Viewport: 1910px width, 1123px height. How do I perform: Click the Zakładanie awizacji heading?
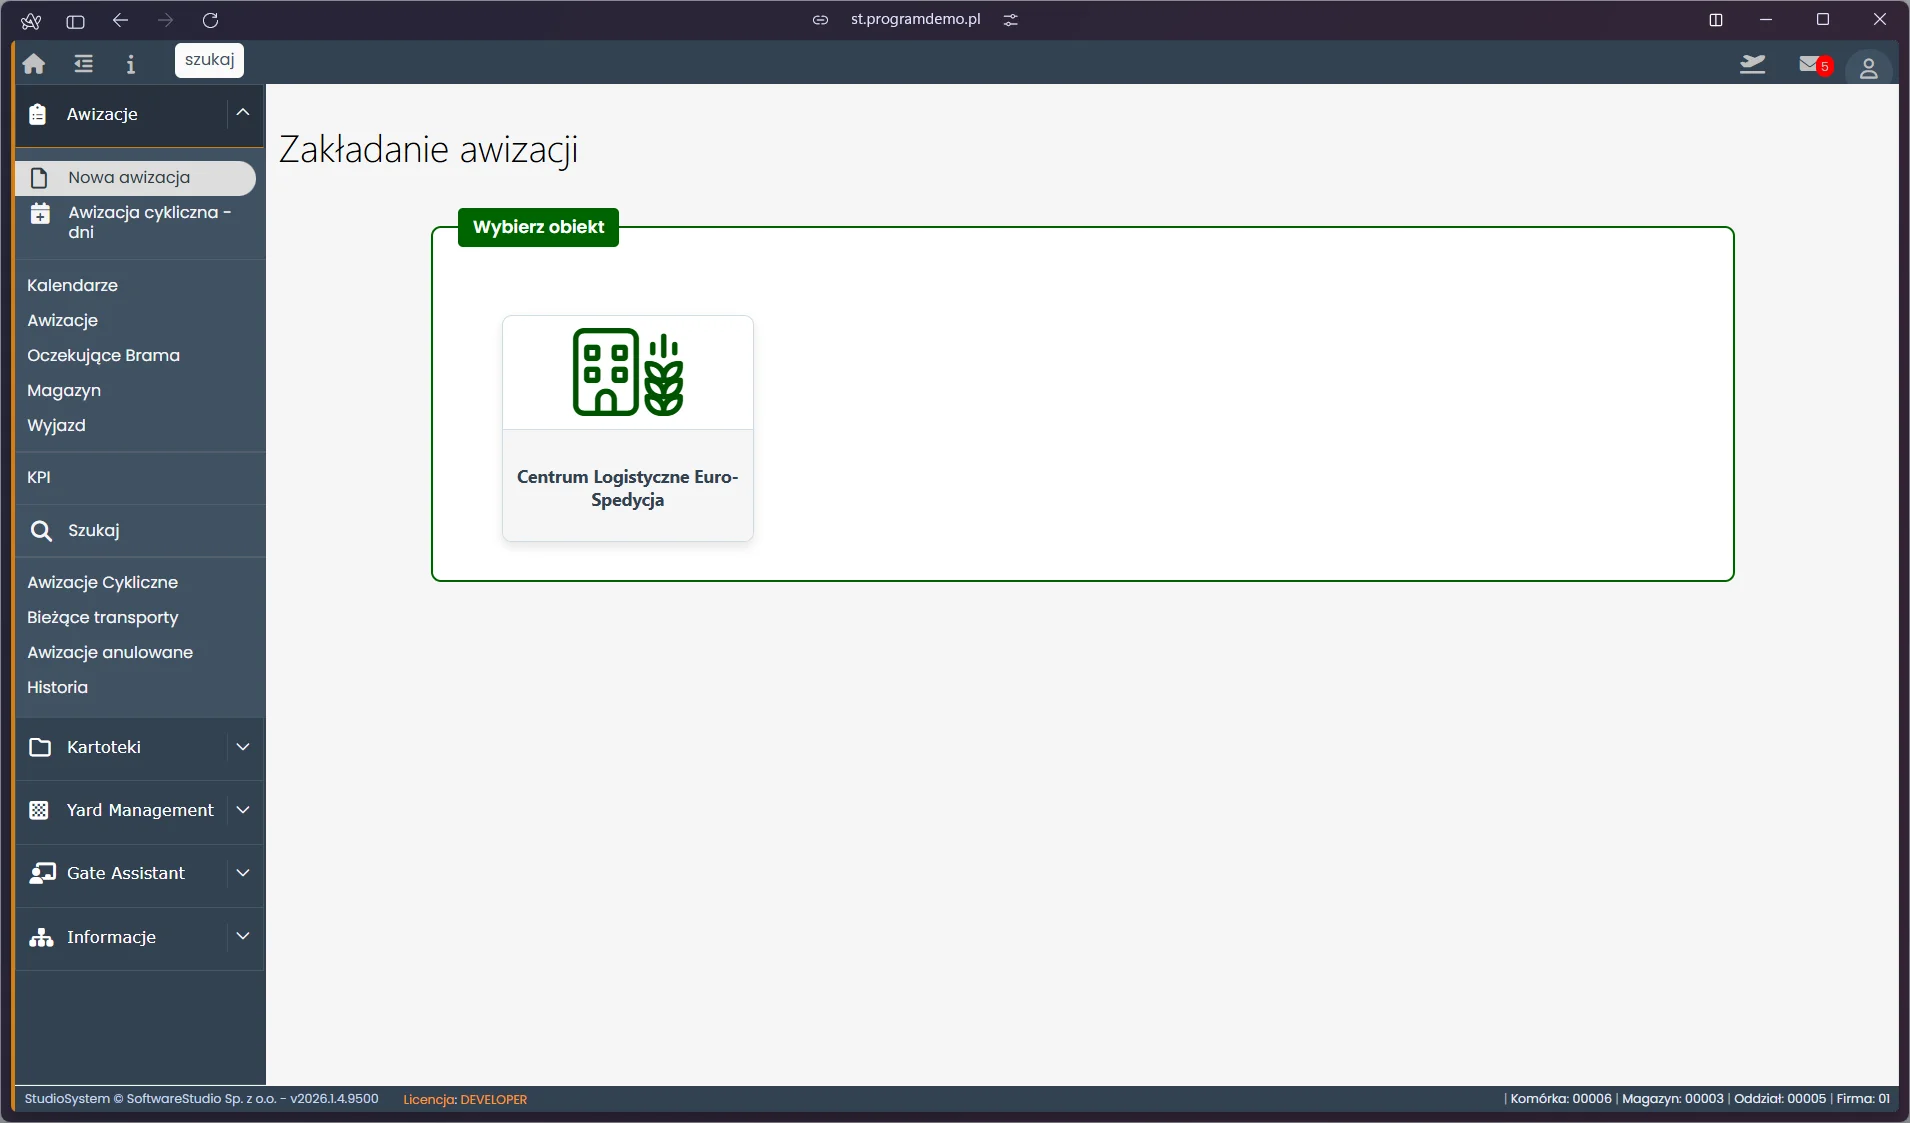pyautogui.click(x=428, y=149)
